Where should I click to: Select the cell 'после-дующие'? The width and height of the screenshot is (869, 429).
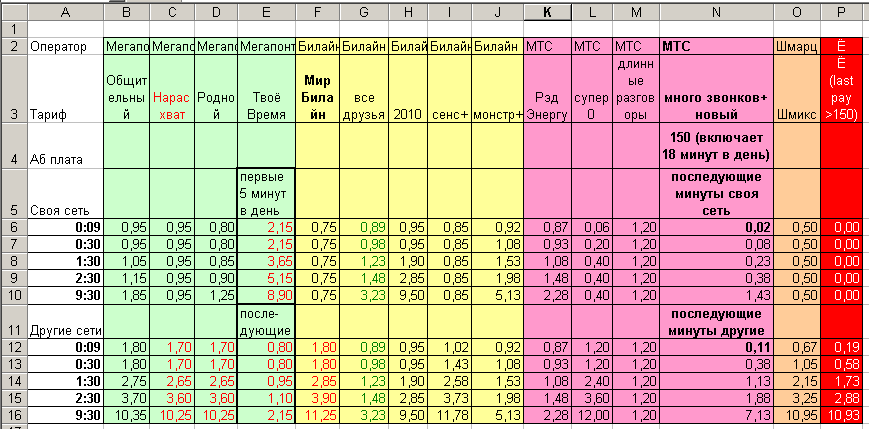[266, 321]
